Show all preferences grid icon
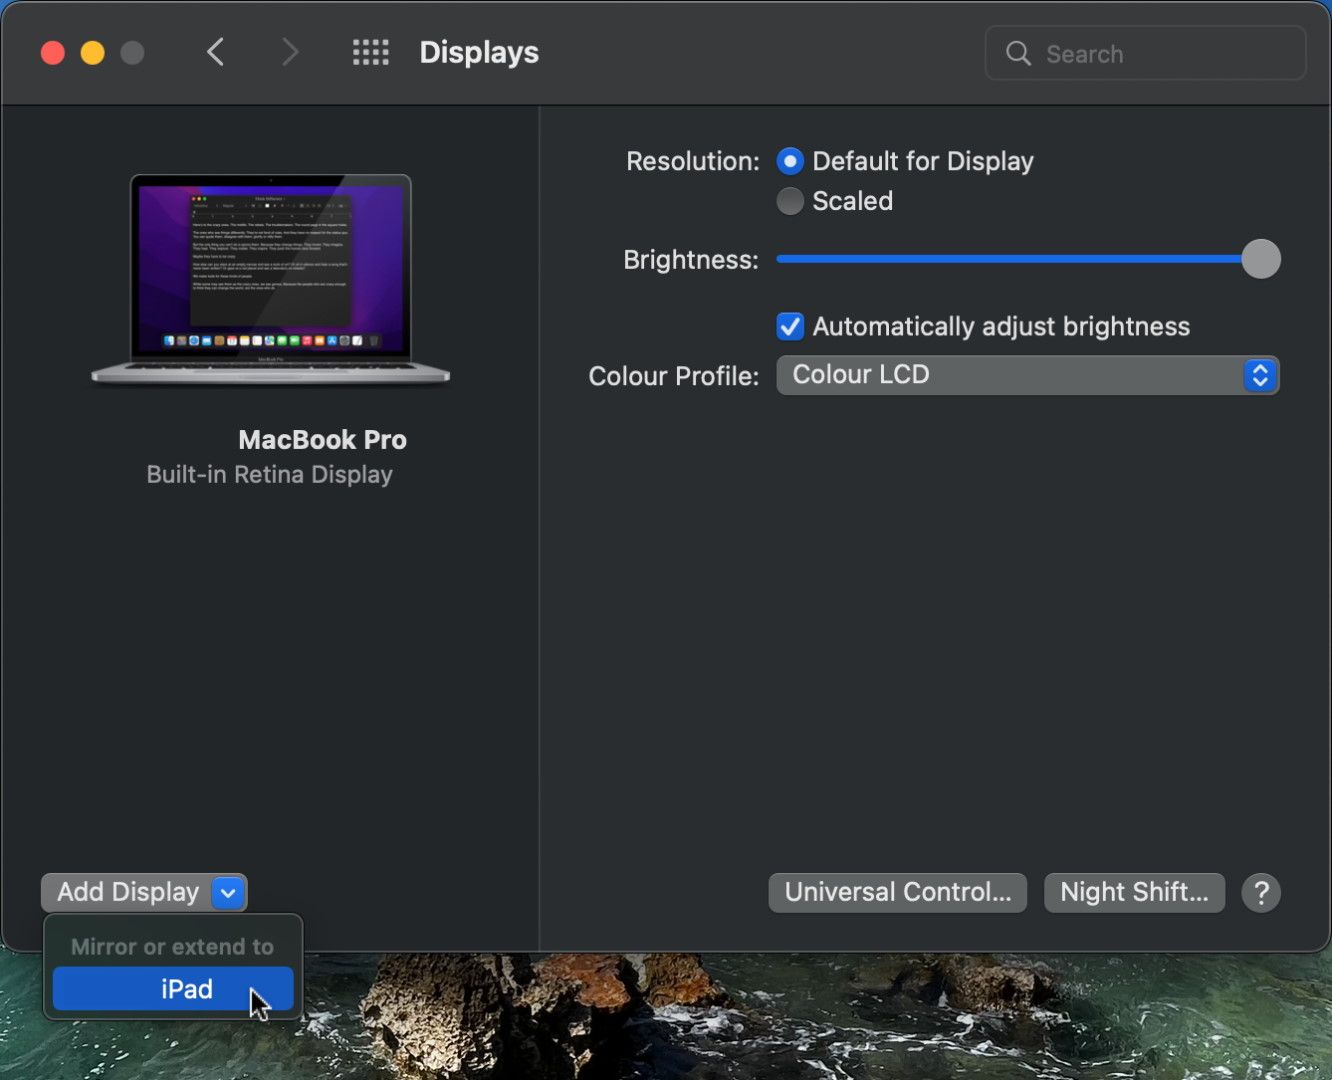The image size is (1332, 1080). [x=371, y=52]
